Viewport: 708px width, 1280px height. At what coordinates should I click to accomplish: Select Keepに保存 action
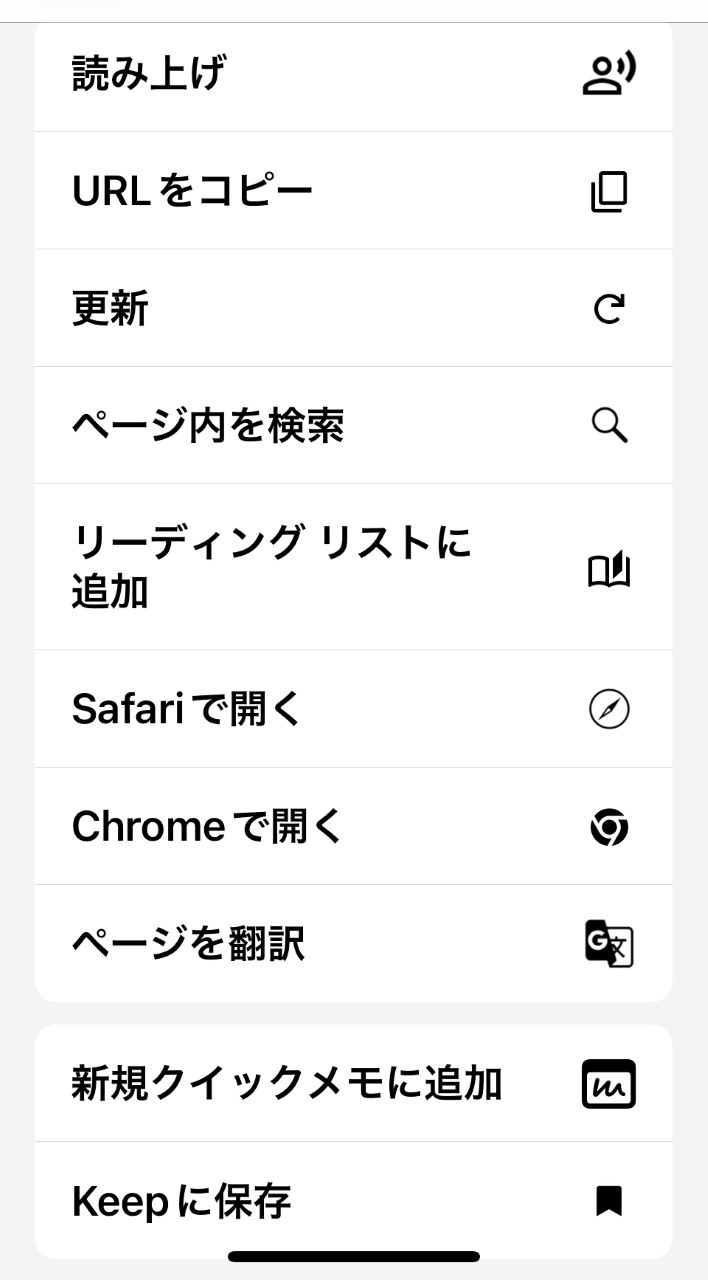[182, 1200]
